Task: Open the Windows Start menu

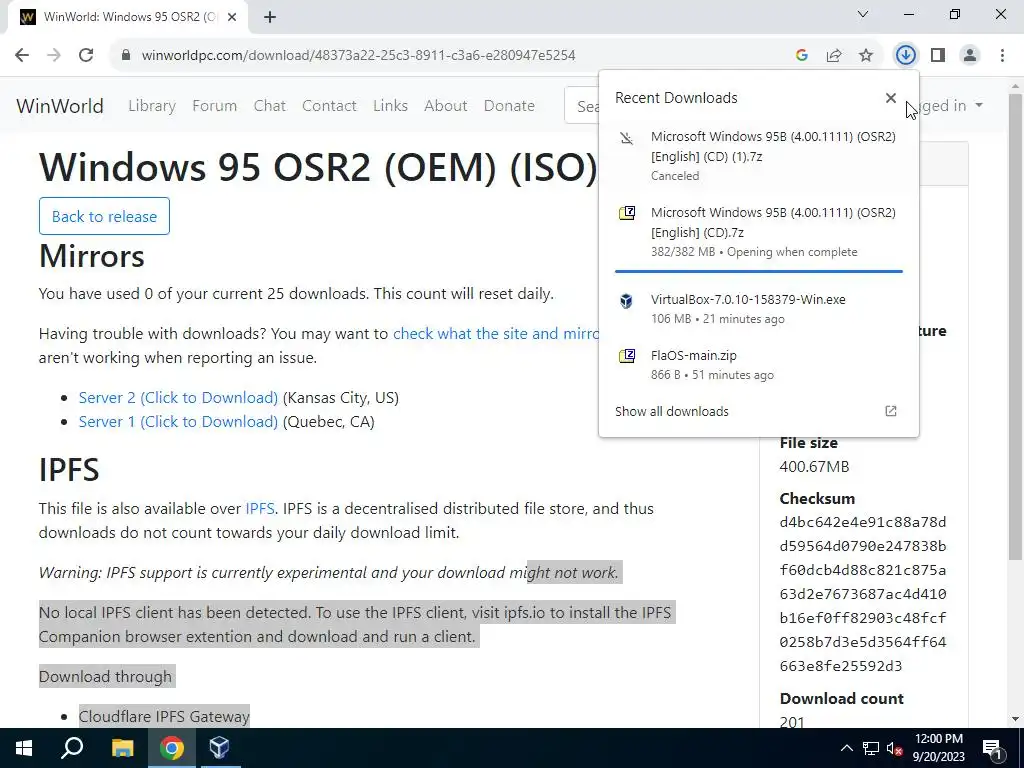Action: [x=24, y=748]
